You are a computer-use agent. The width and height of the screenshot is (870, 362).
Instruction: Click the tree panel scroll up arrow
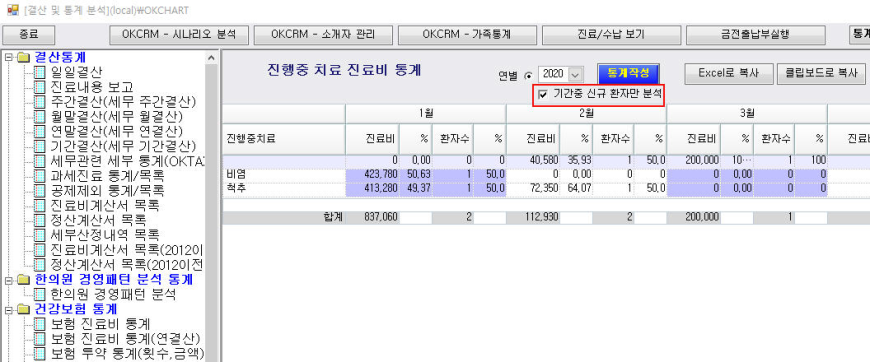point(211,58)
